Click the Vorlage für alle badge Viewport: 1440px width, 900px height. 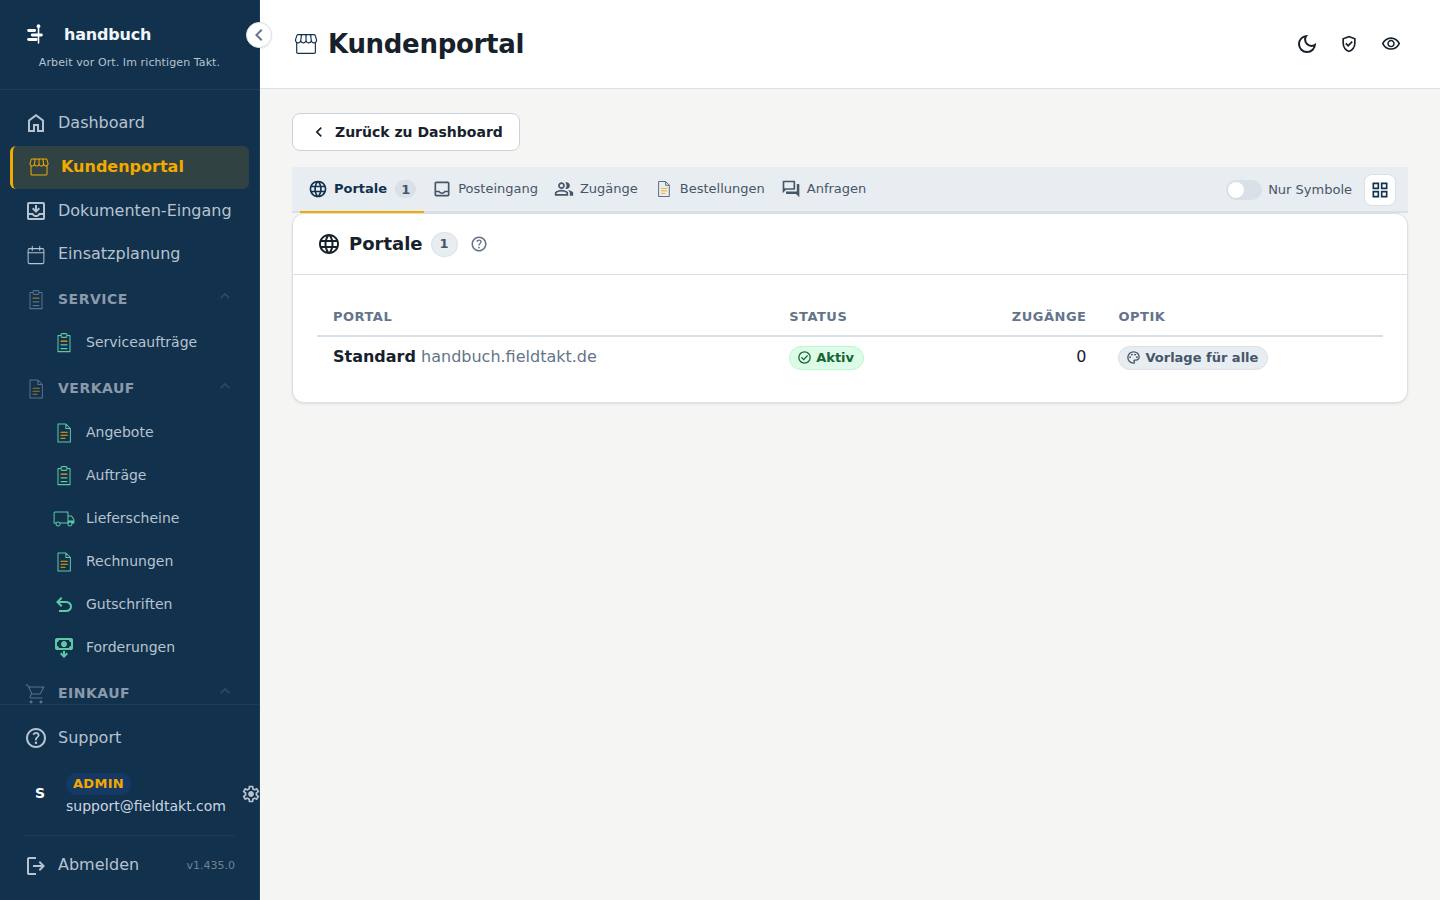point(1192,358)
